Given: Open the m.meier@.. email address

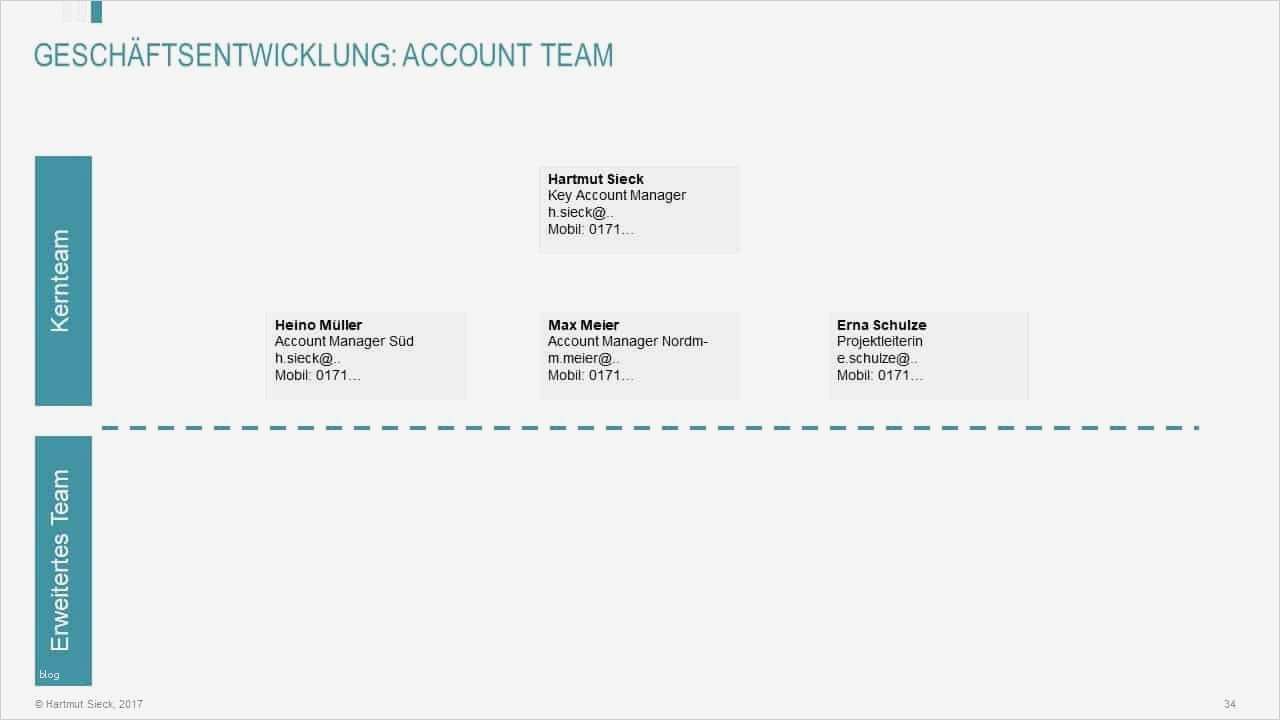Looking at the screenshot, I should click(584, 358).
